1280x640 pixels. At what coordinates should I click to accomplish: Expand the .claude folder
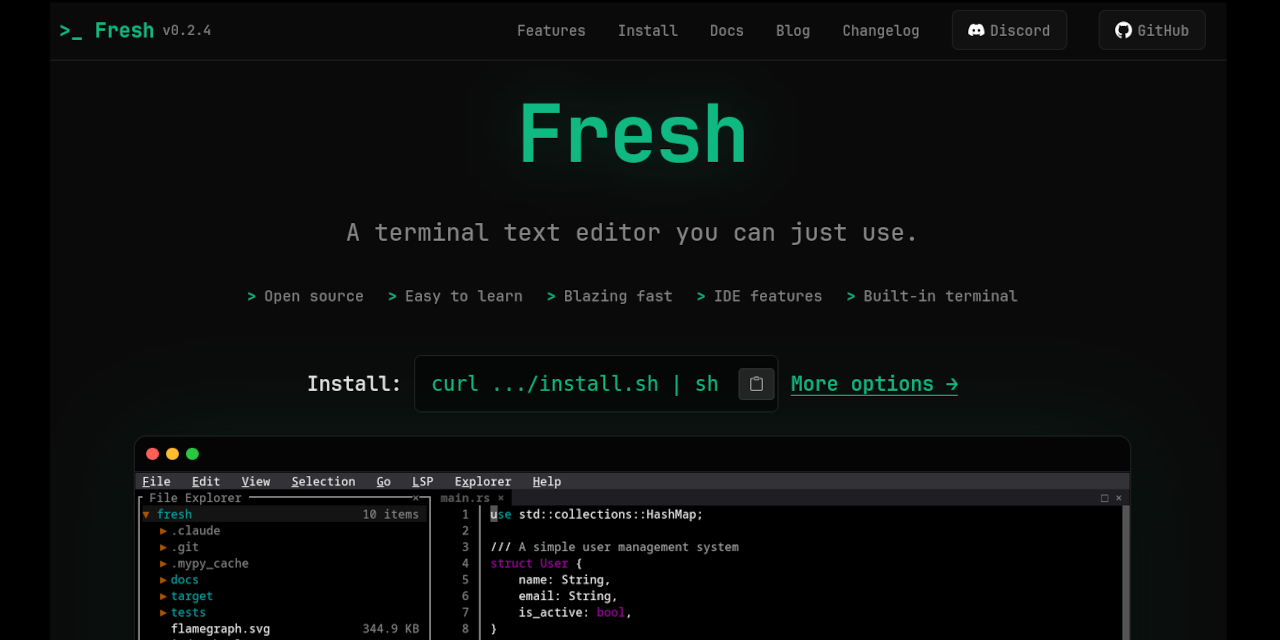[x=164, y=531]
